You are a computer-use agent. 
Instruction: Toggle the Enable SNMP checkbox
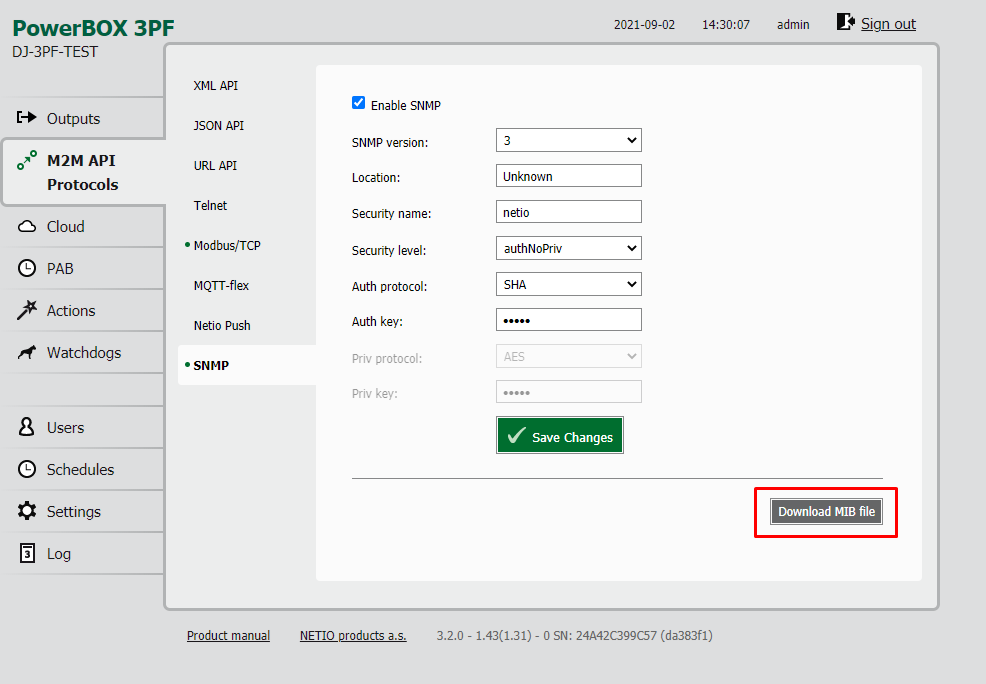click(358, 102)
